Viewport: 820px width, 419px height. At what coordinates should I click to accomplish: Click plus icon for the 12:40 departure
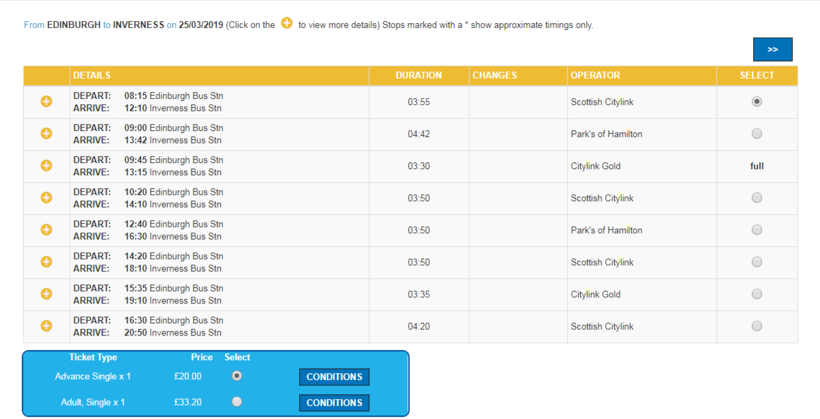[x=46, y=230]
